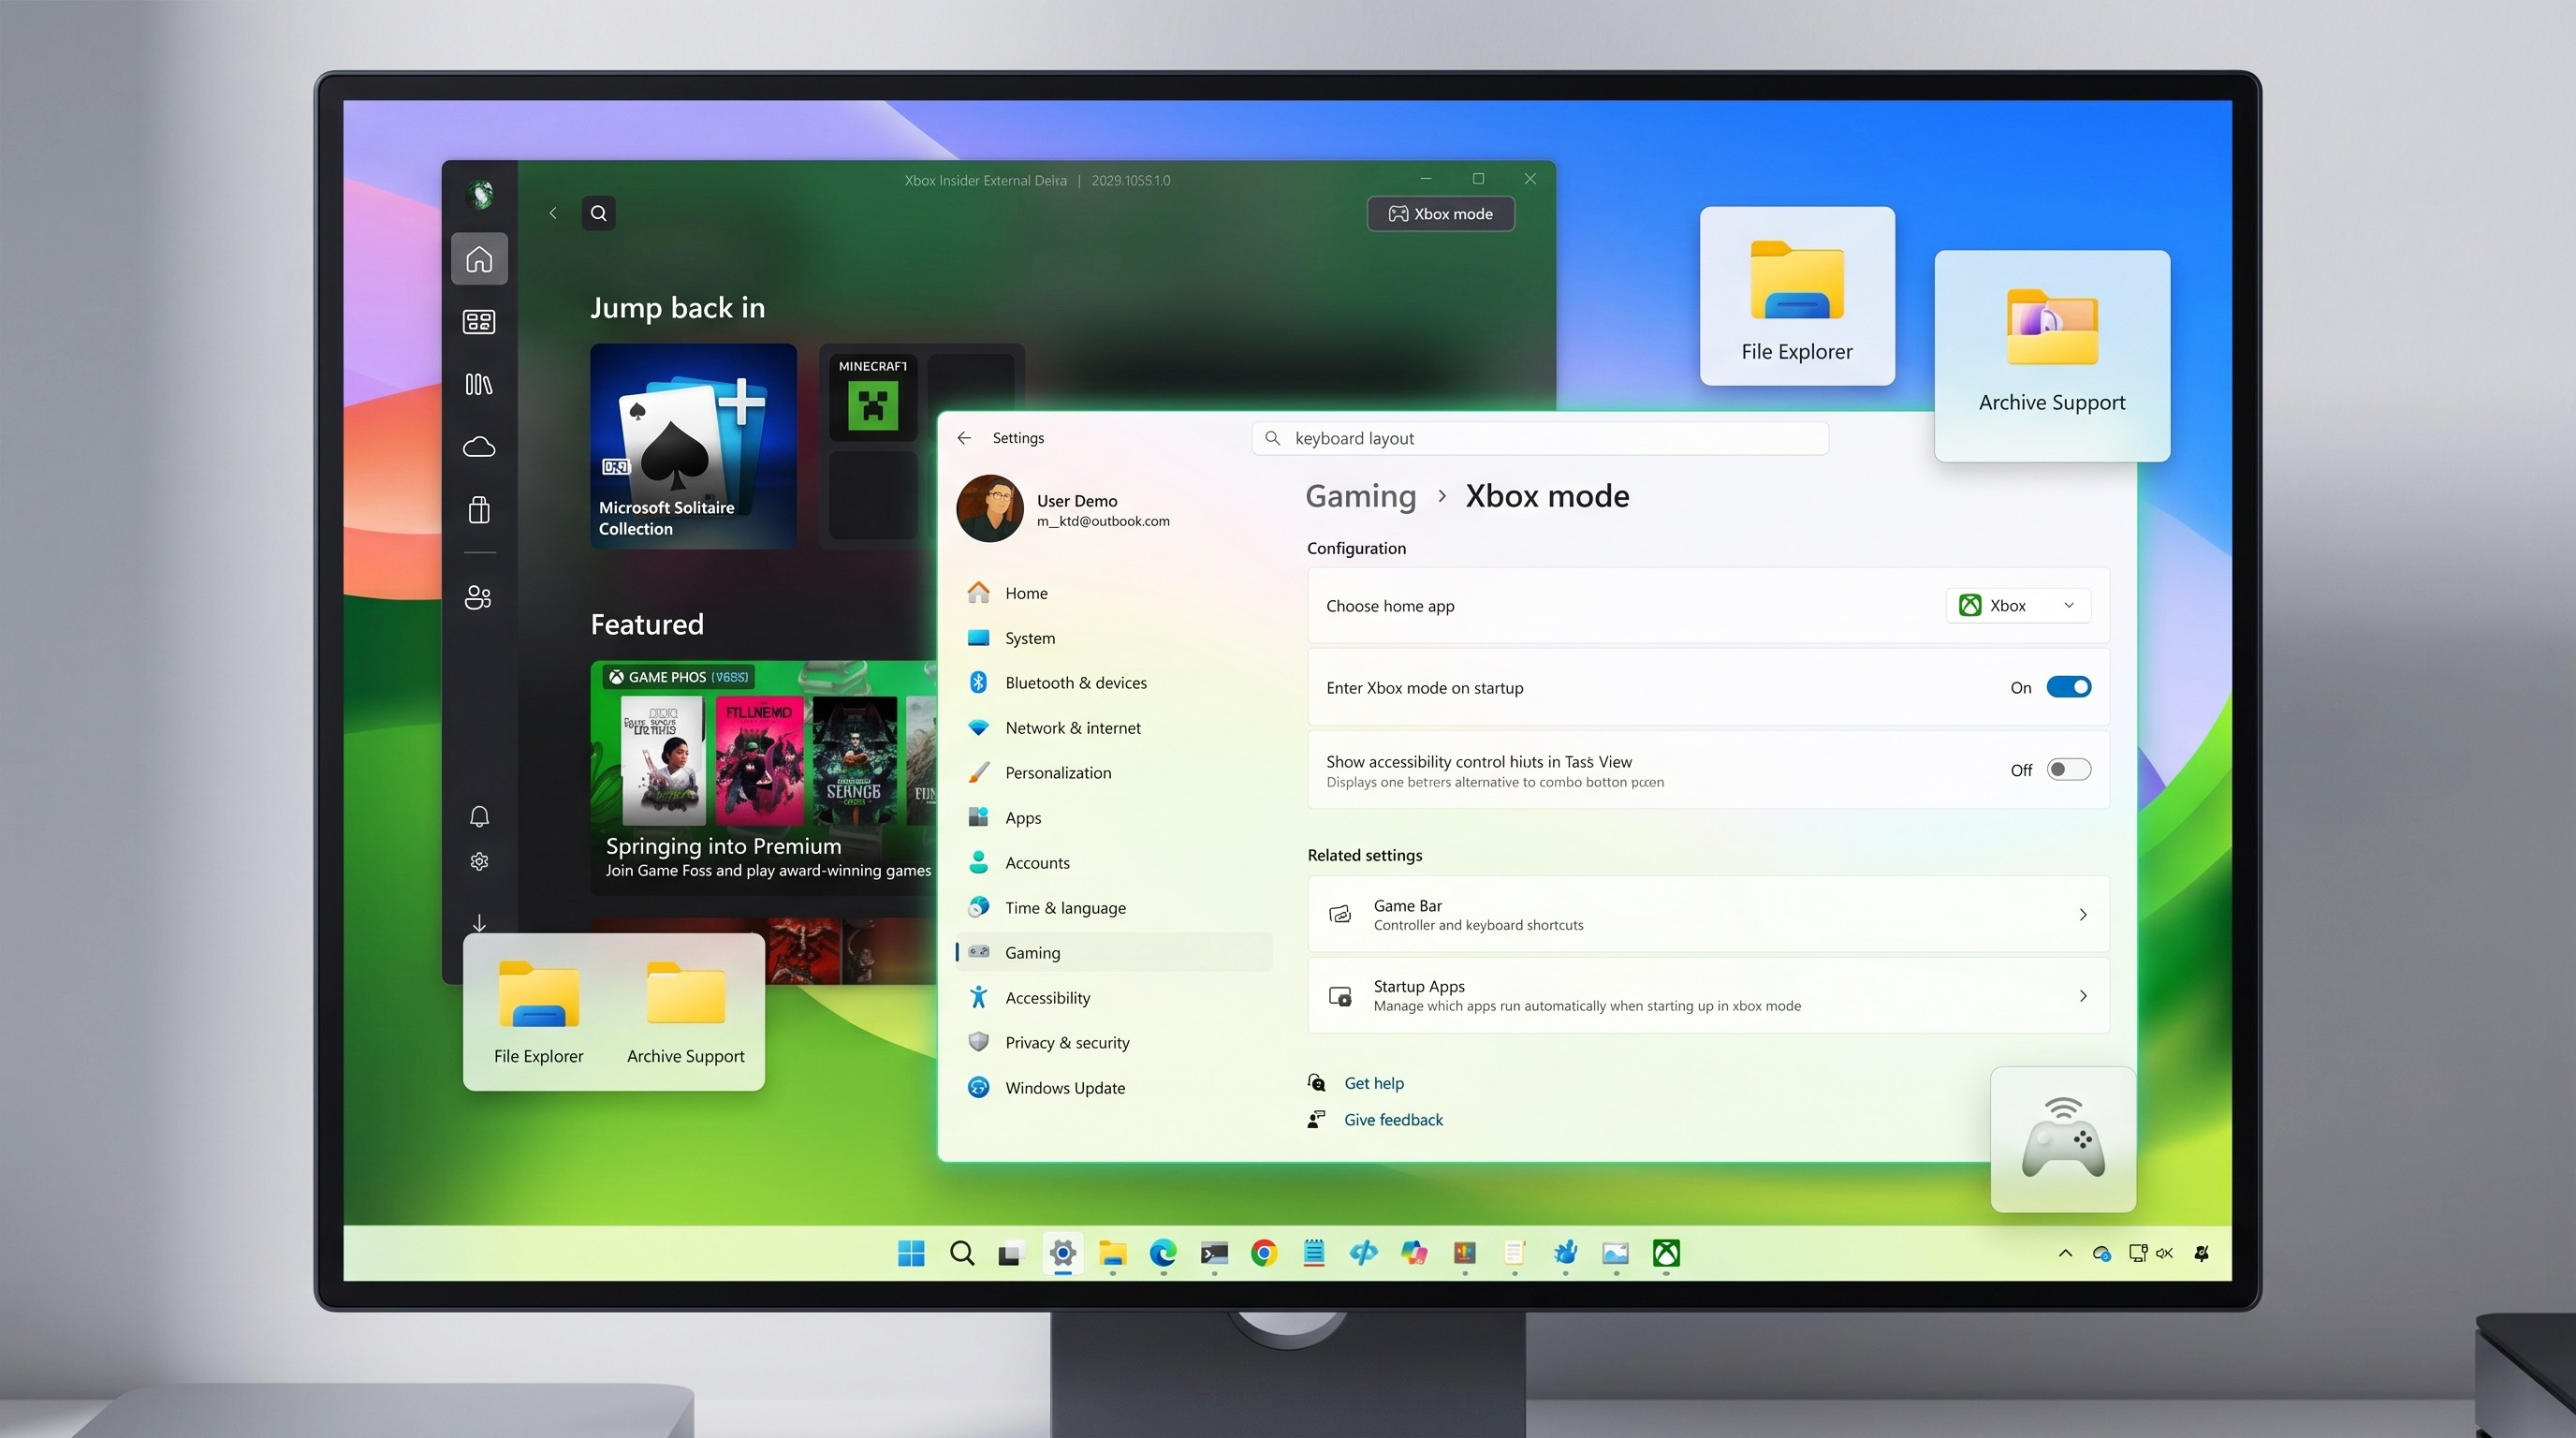2576x1438 pixels.
Task: Open the Game Pass grid icon in Xbox sidebar
Action: click(x=479, y=322)
